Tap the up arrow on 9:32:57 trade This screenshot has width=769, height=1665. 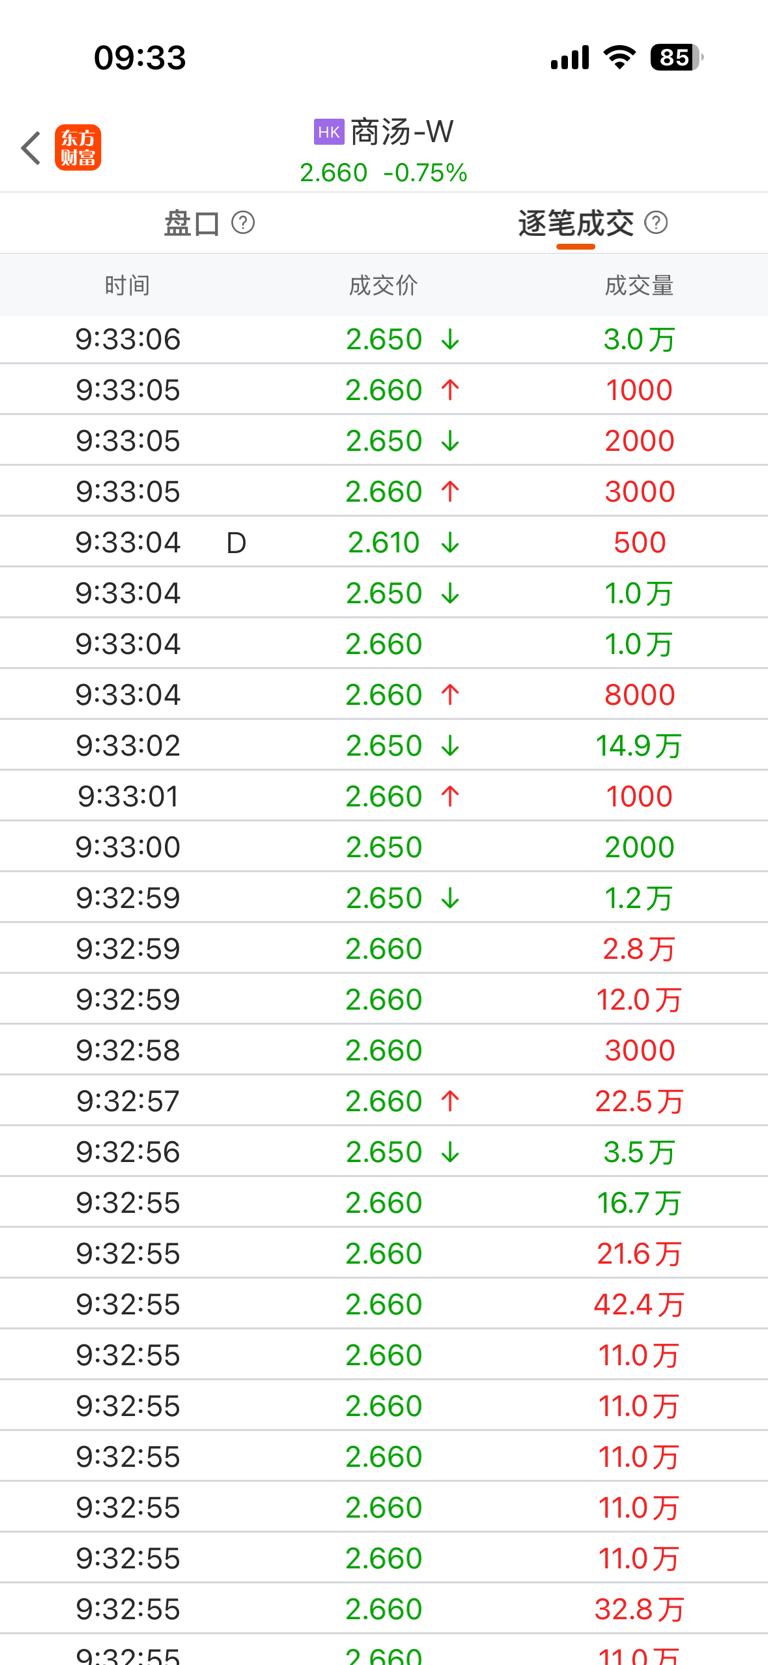(450, 1101)
